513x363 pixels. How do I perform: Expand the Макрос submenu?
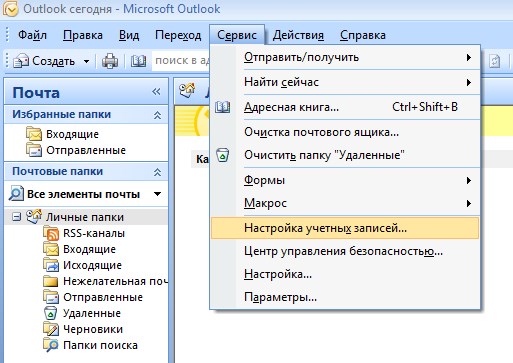[469, 203]
